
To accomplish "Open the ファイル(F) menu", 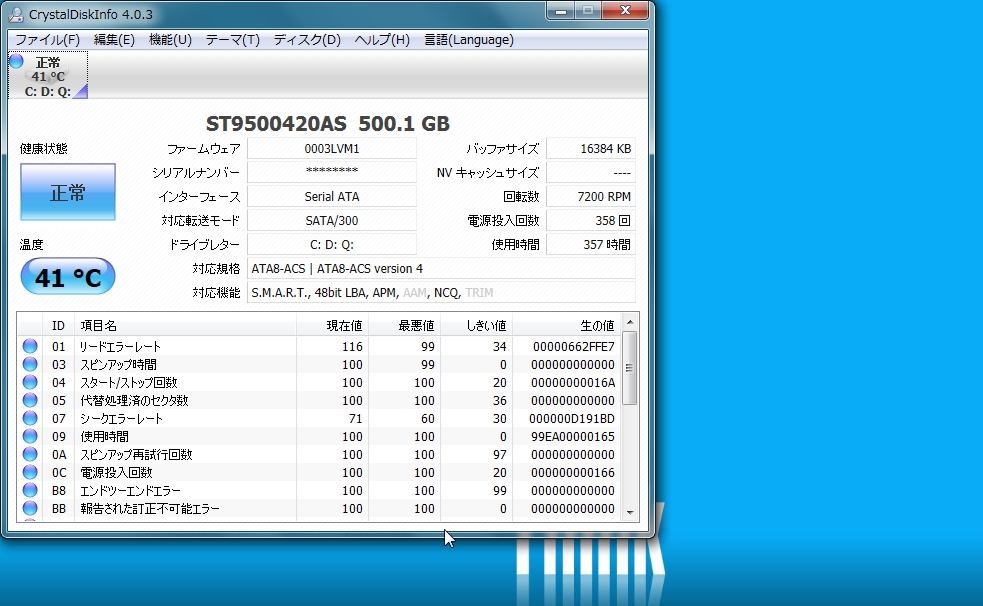I will (47, 40).
